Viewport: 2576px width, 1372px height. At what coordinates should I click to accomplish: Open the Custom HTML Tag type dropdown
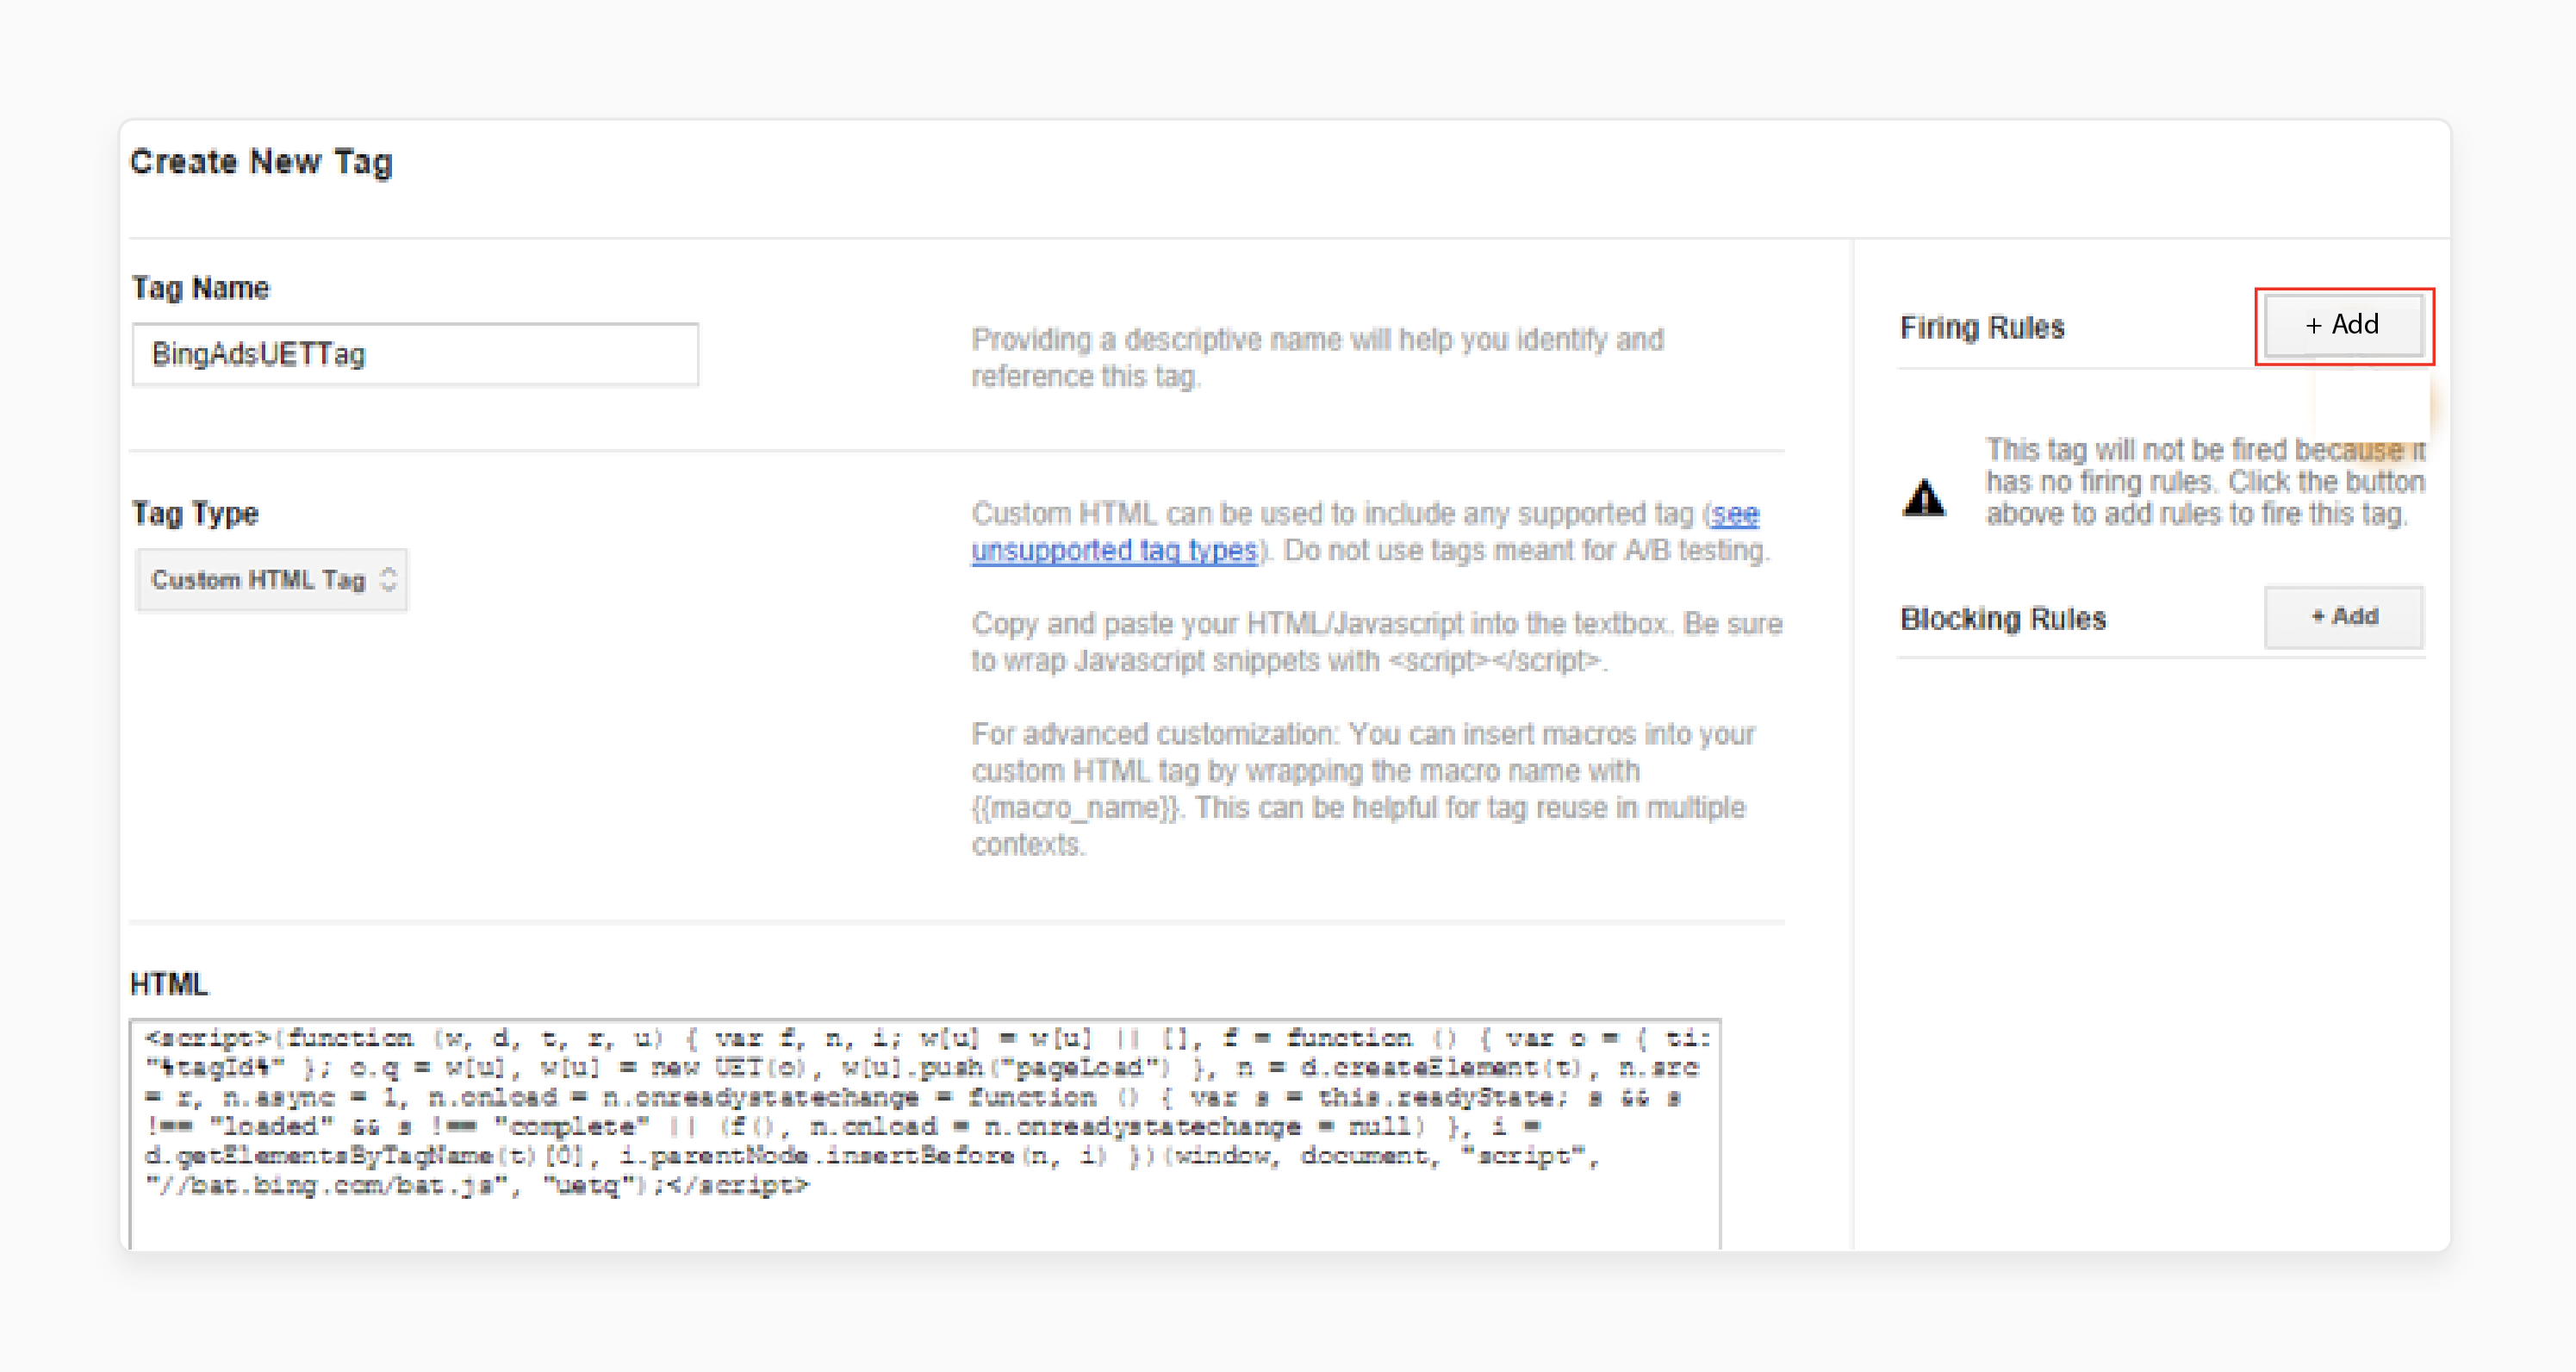272,580
